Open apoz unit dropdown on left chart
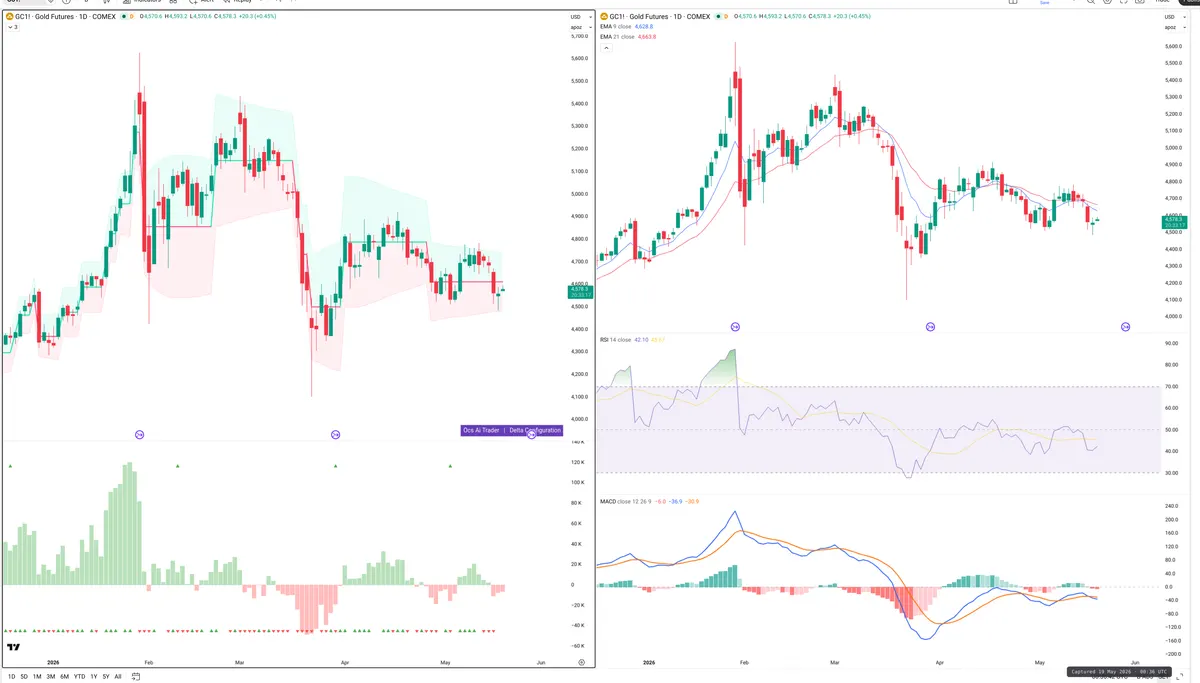 pyautogui.click(x=580, y=27)
